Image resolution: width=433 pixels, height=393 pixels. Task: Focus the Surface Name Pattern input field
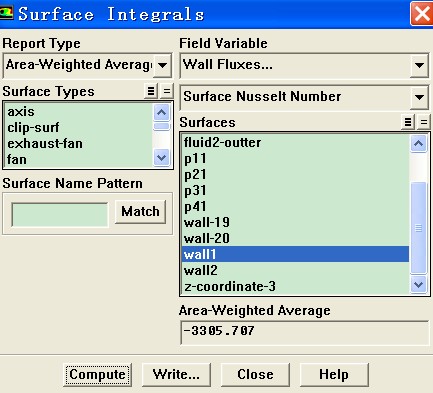[60, 215]
